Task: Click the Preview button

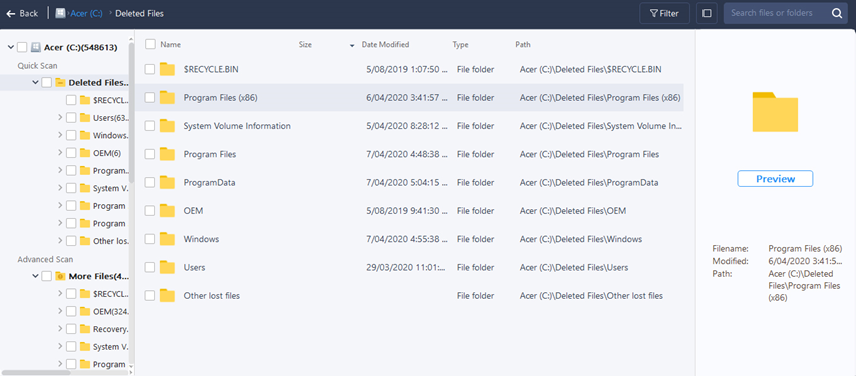Action: pyautogui.click(x=775, y=178)
